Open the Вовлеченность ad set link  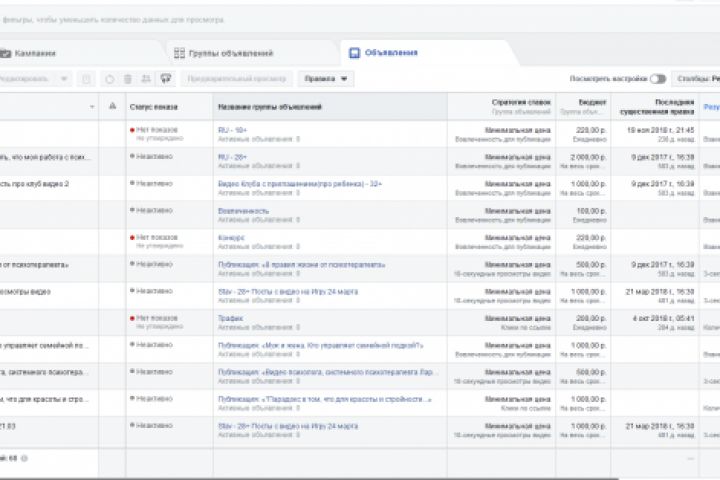click(243, 211)
